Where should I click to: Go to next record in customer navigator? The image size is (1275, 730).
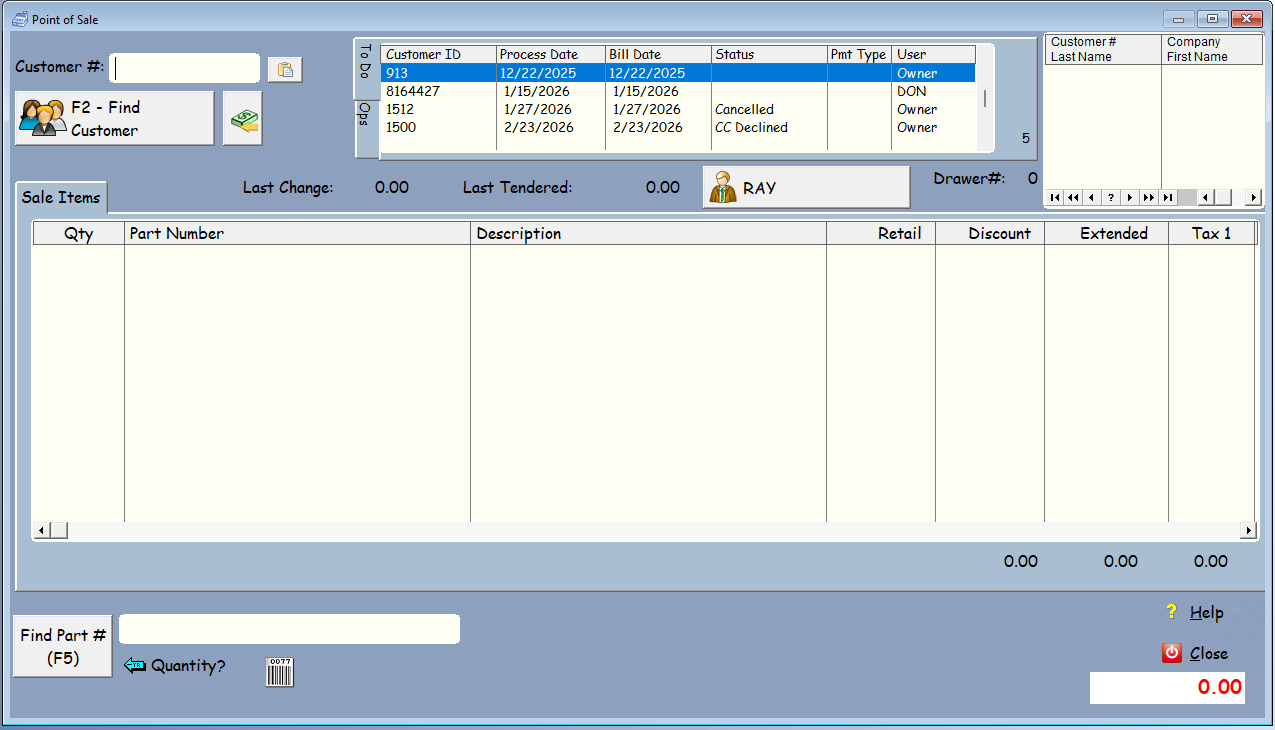pos(1129,197)
